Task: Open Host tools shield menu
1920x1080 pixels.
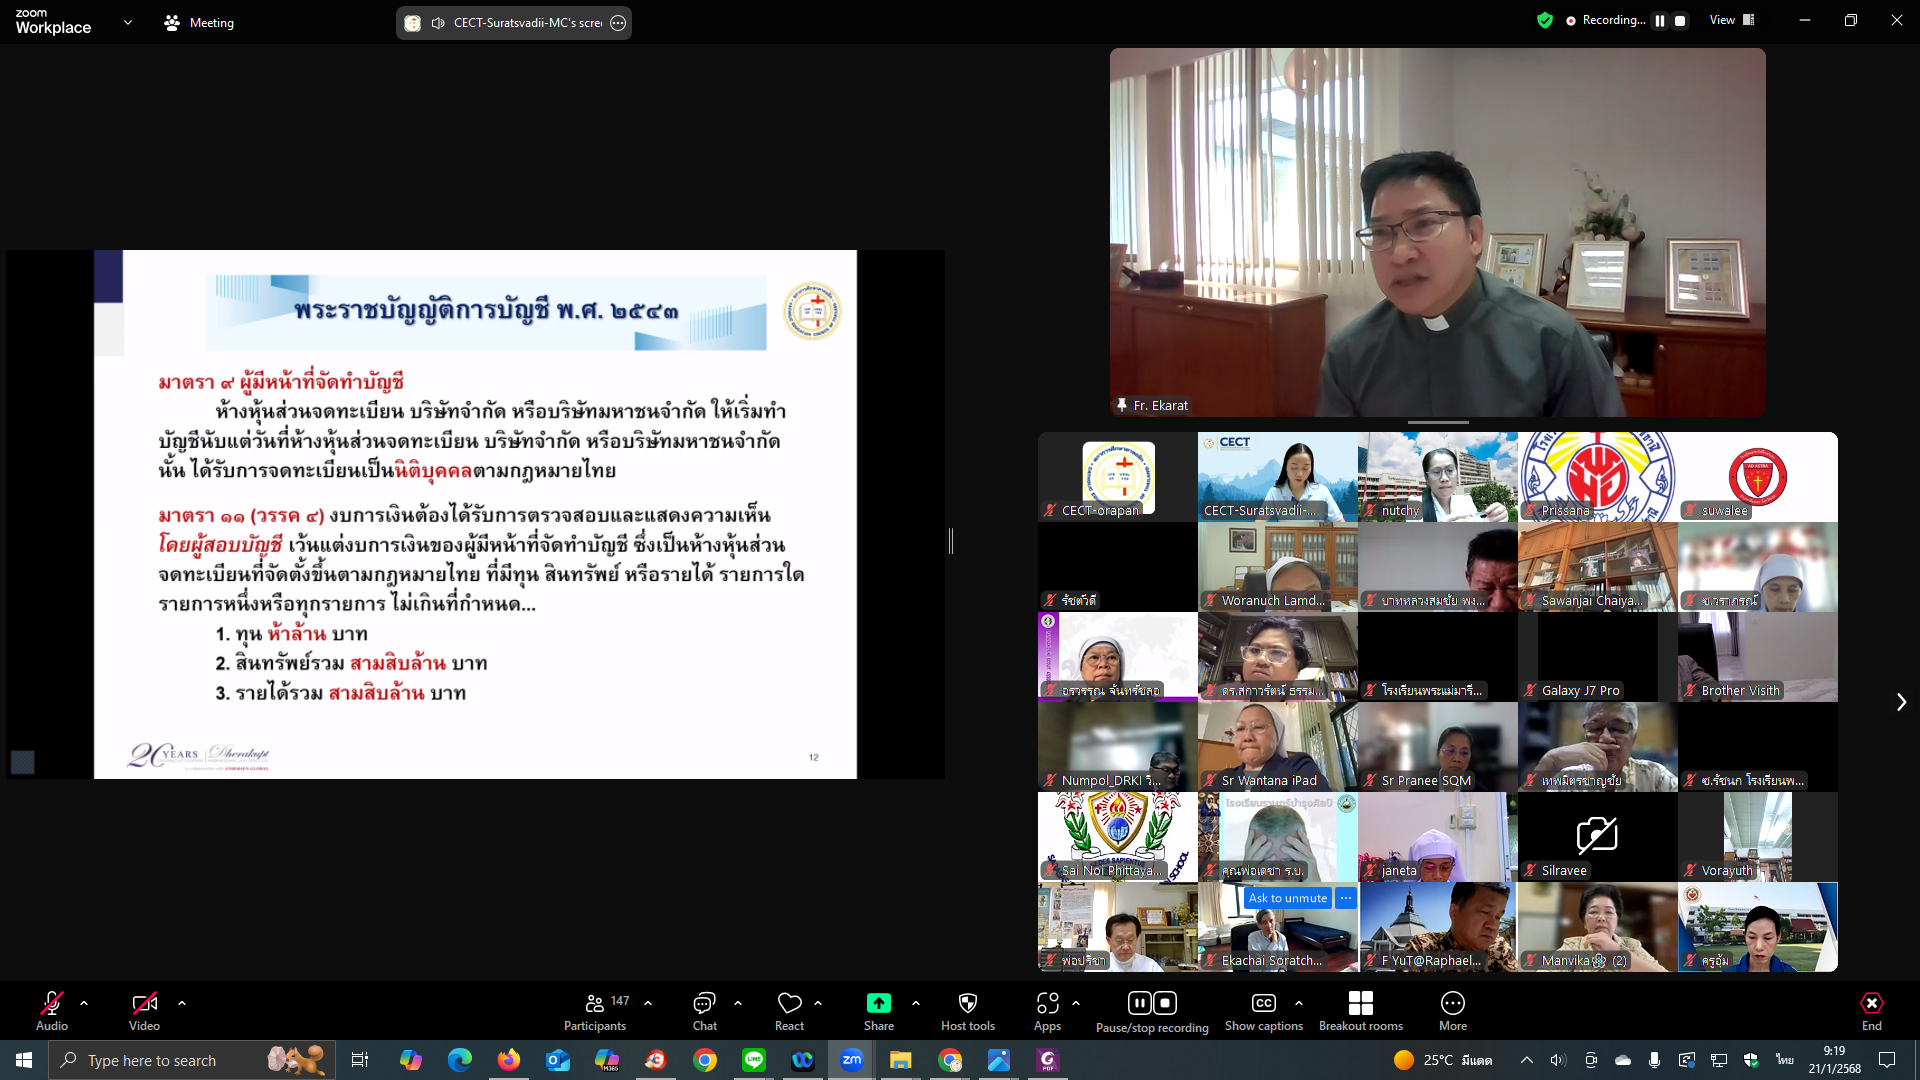Action: 968,1011
